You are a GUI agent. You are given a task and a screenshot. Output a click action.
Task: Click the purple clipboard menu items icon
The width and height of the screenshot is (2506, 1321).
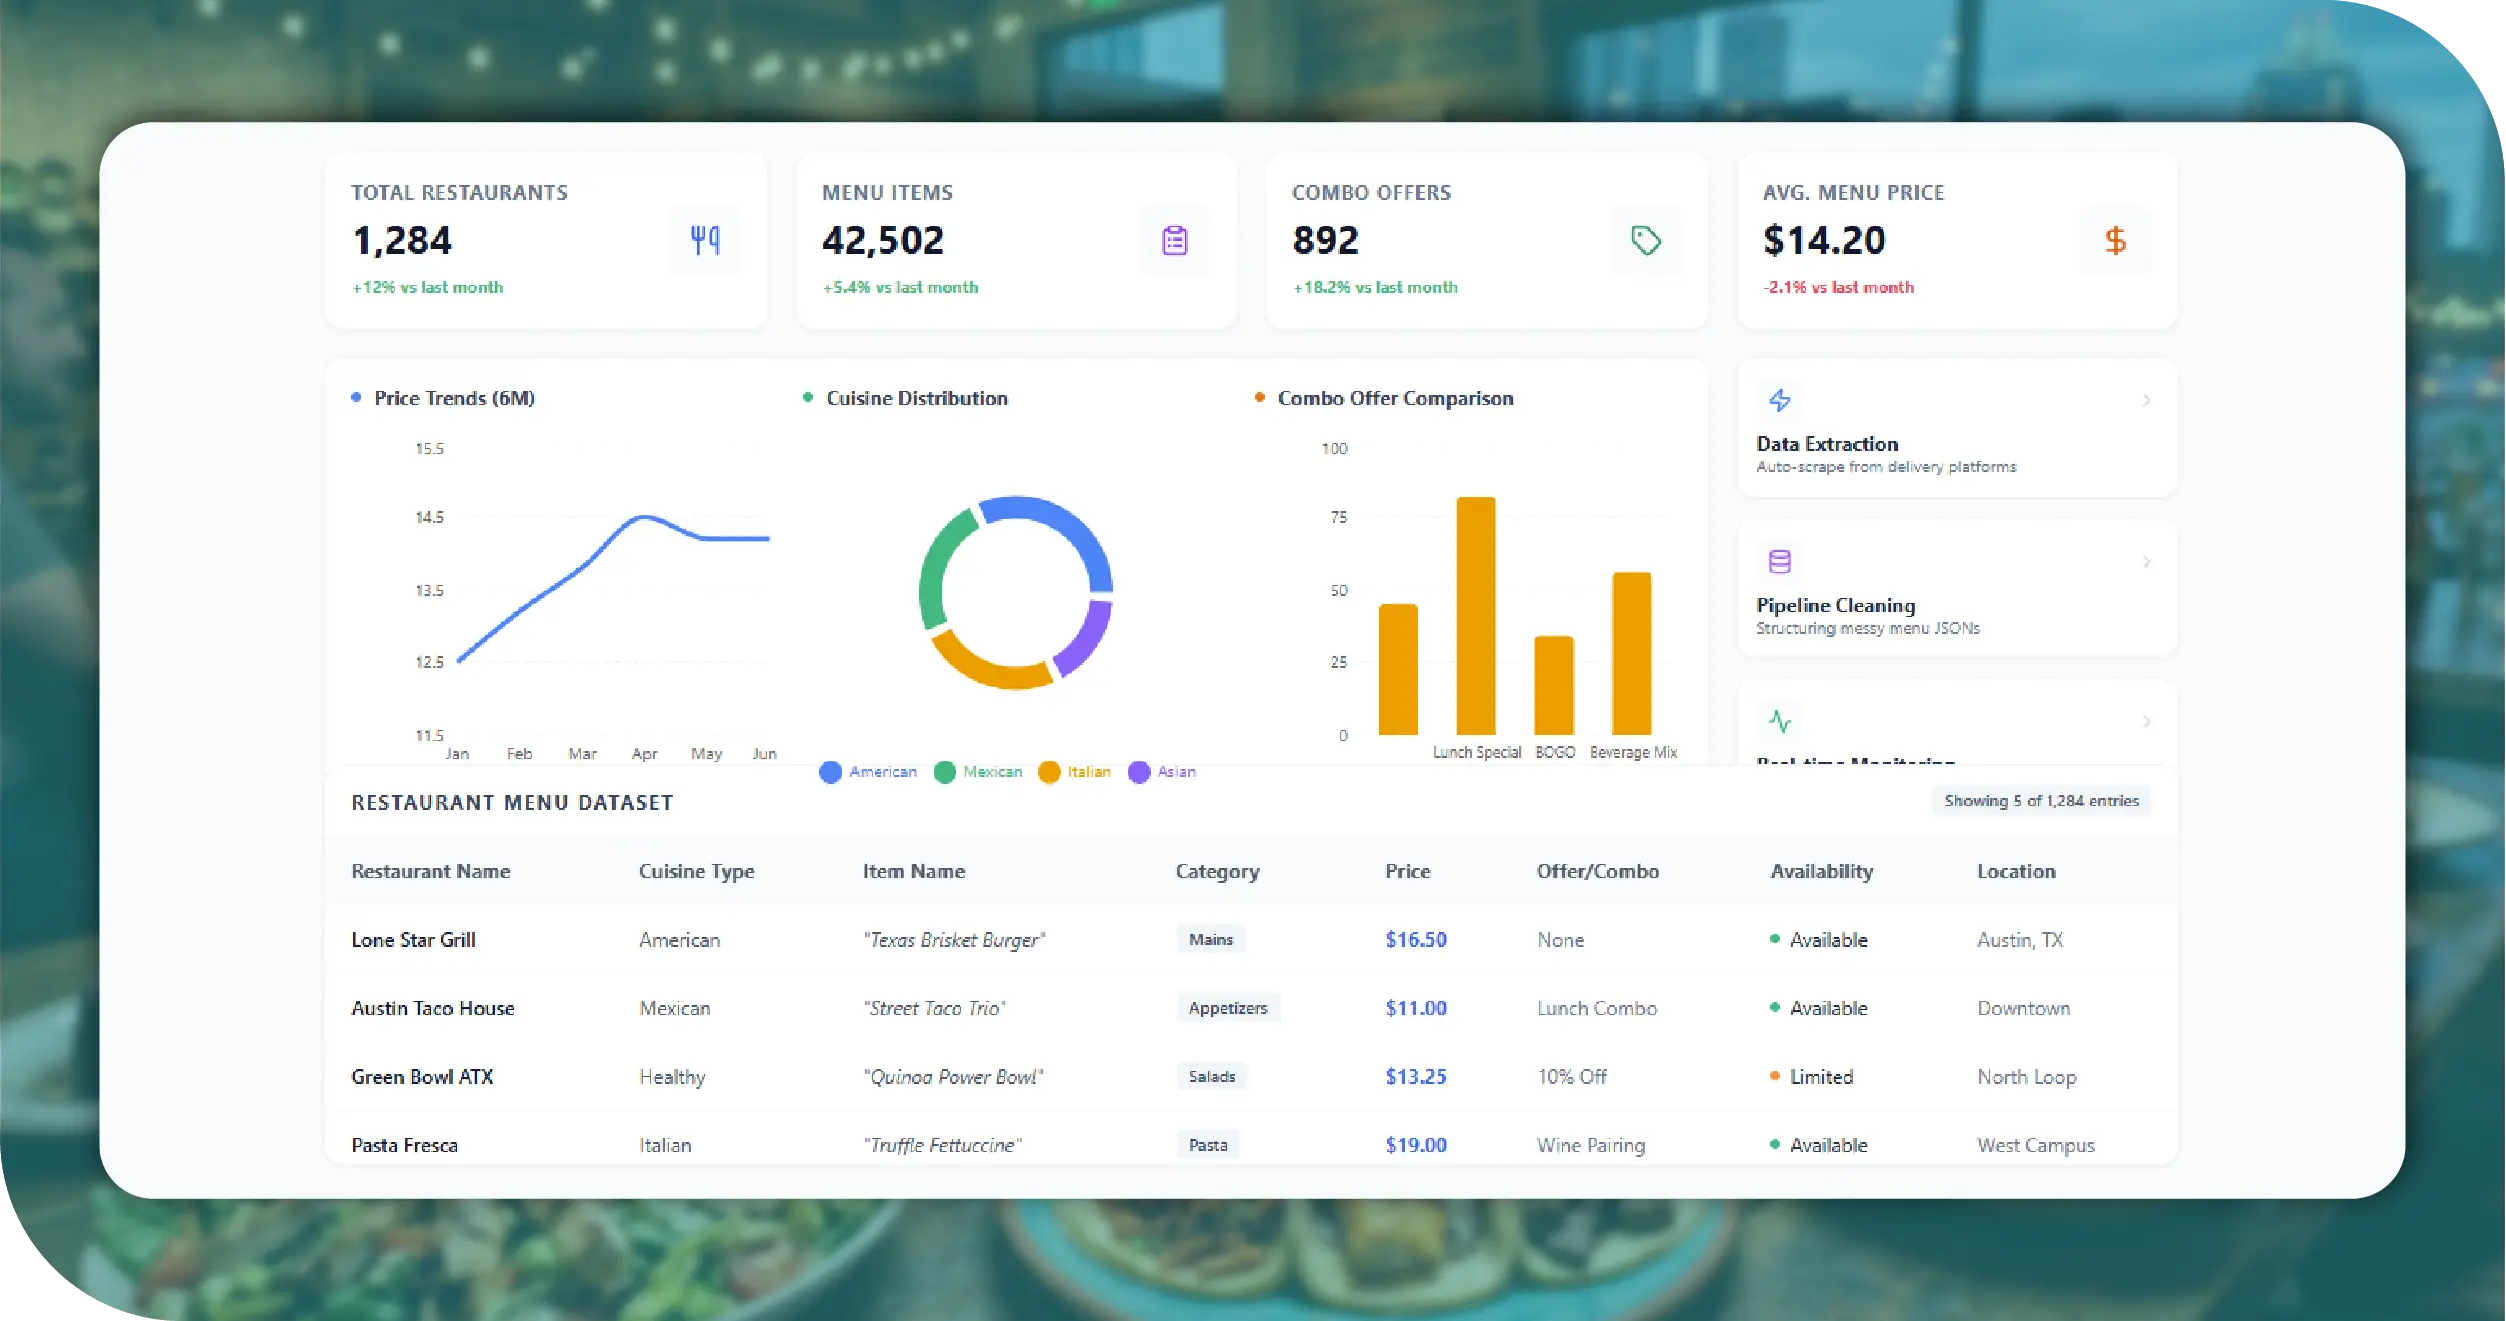1175,240
